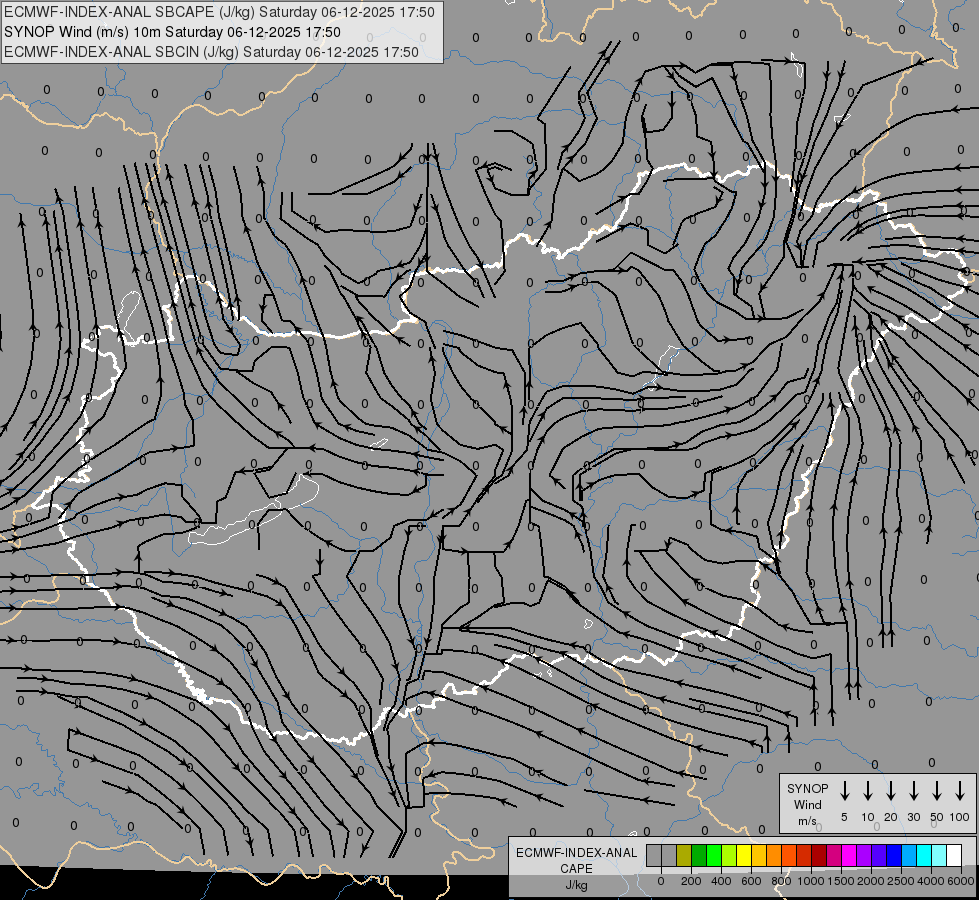Pick the pure blue swatch before 2500
The image size is (979, 900).
tap(895, 855)
